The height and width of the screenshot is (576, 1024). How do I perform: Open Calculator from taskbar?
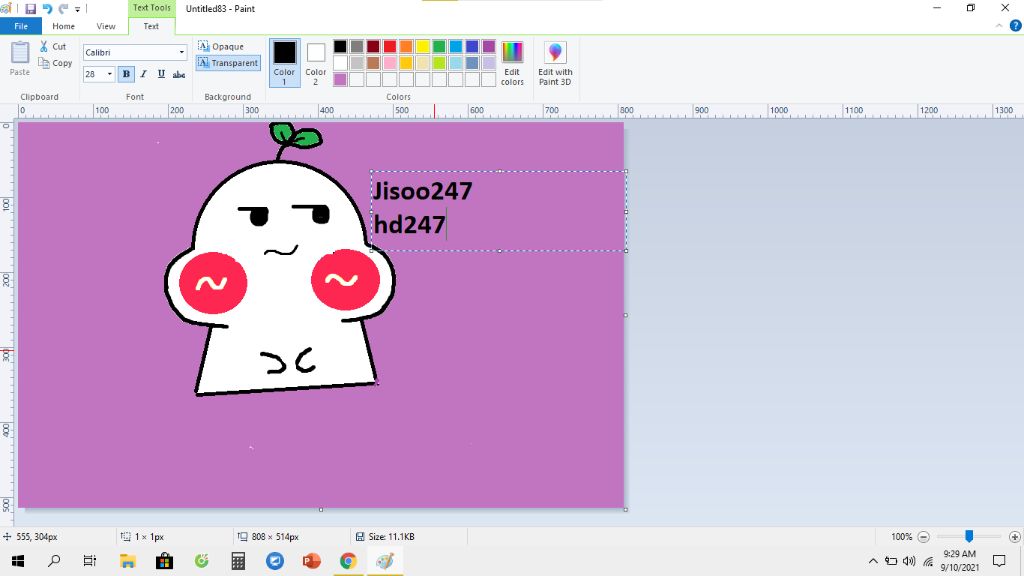(238, 561)
